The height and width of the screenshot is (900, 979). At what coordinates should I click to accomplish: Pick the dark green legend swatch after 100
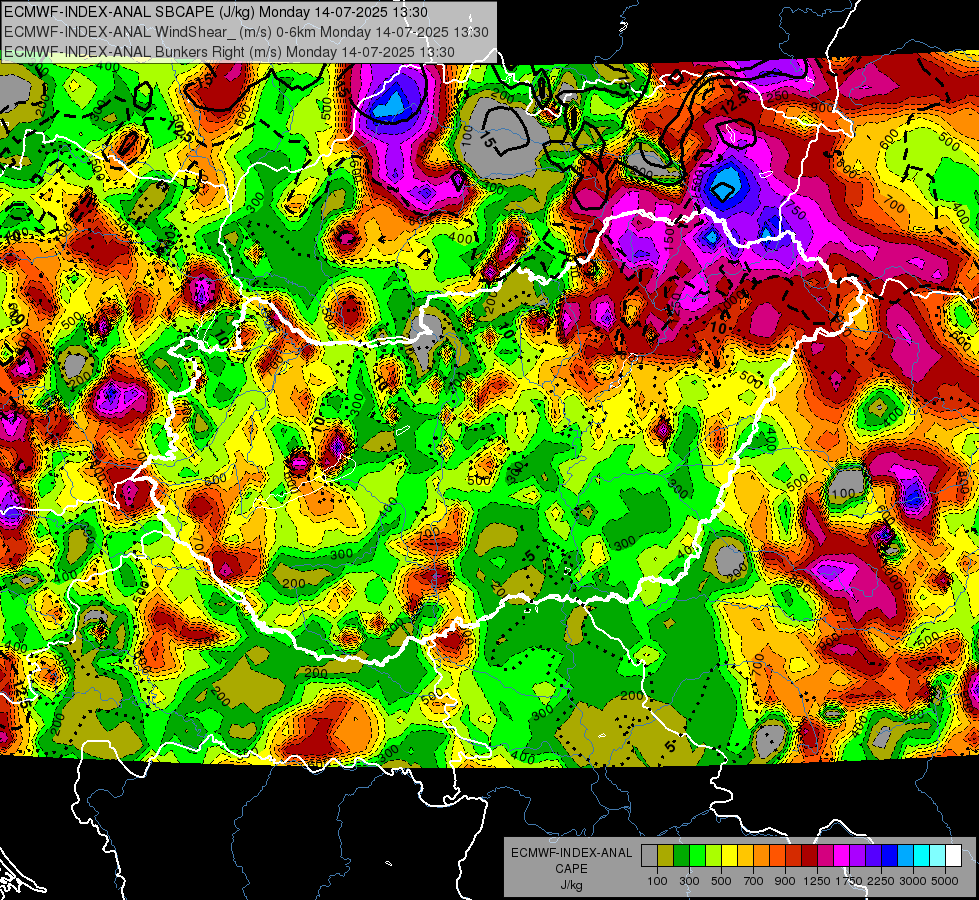click(x=681, y=856)
